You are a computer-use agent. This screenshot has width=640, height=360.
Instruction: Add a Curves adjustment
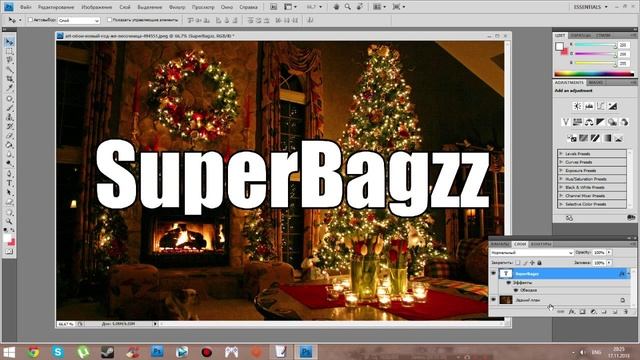tap(600, 106)
